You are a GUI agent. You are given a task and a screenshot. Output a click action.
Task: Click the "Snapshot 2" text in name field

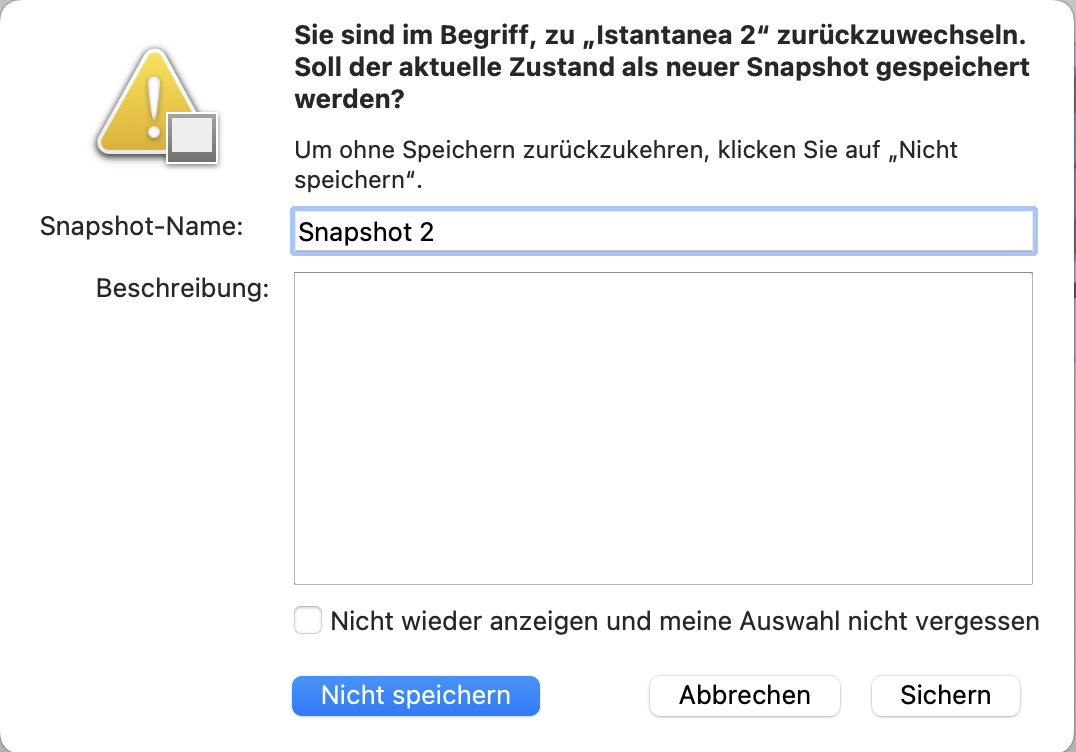[x=366, y=232]
